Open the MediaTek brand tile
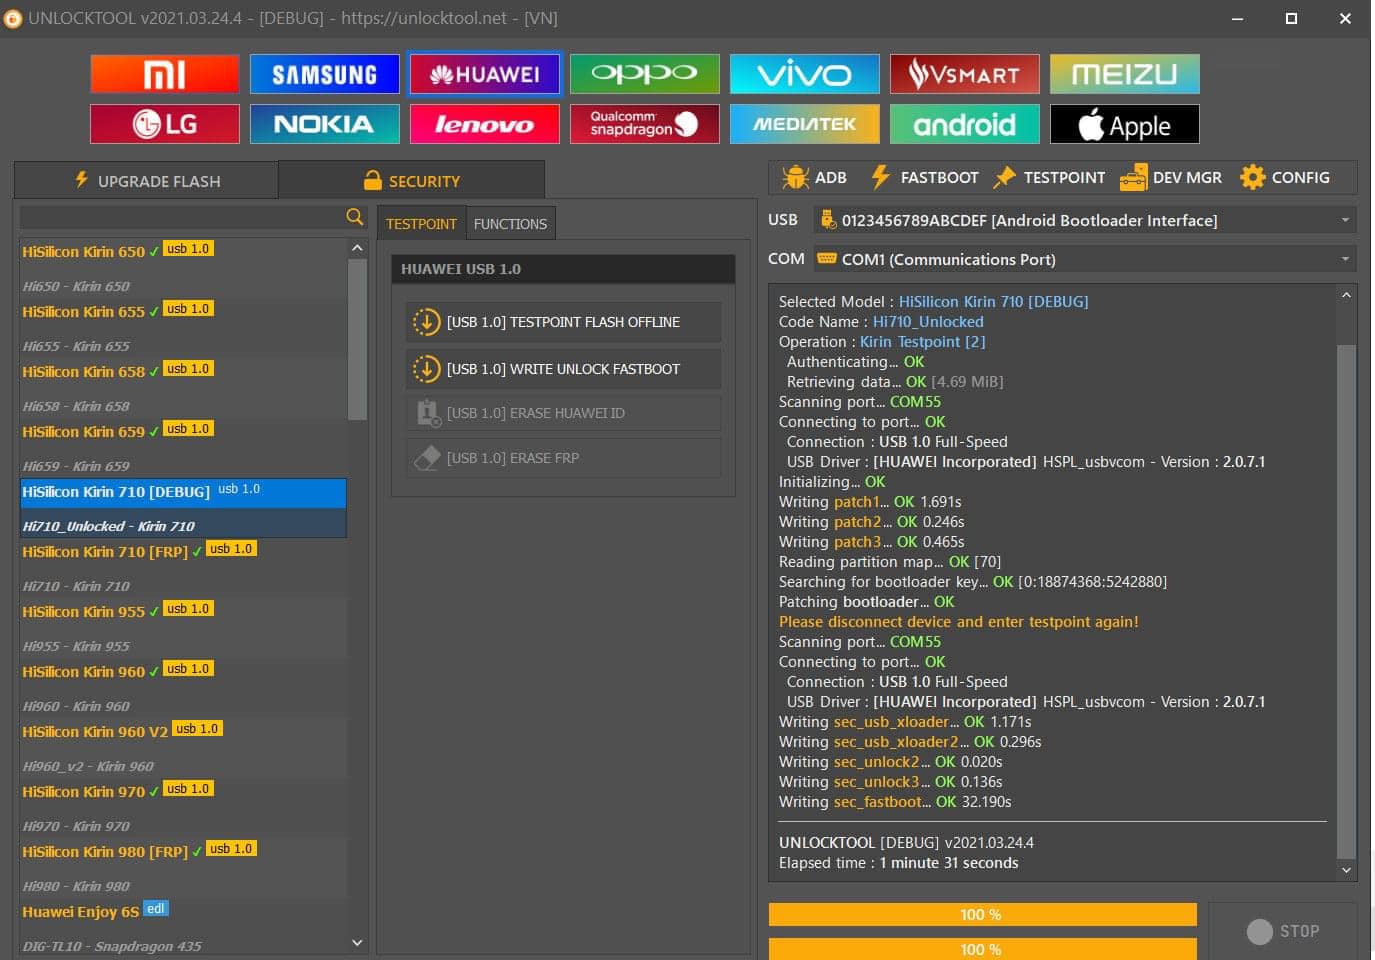This screenshot has width=1375, height=960. [x=805, y=124]
